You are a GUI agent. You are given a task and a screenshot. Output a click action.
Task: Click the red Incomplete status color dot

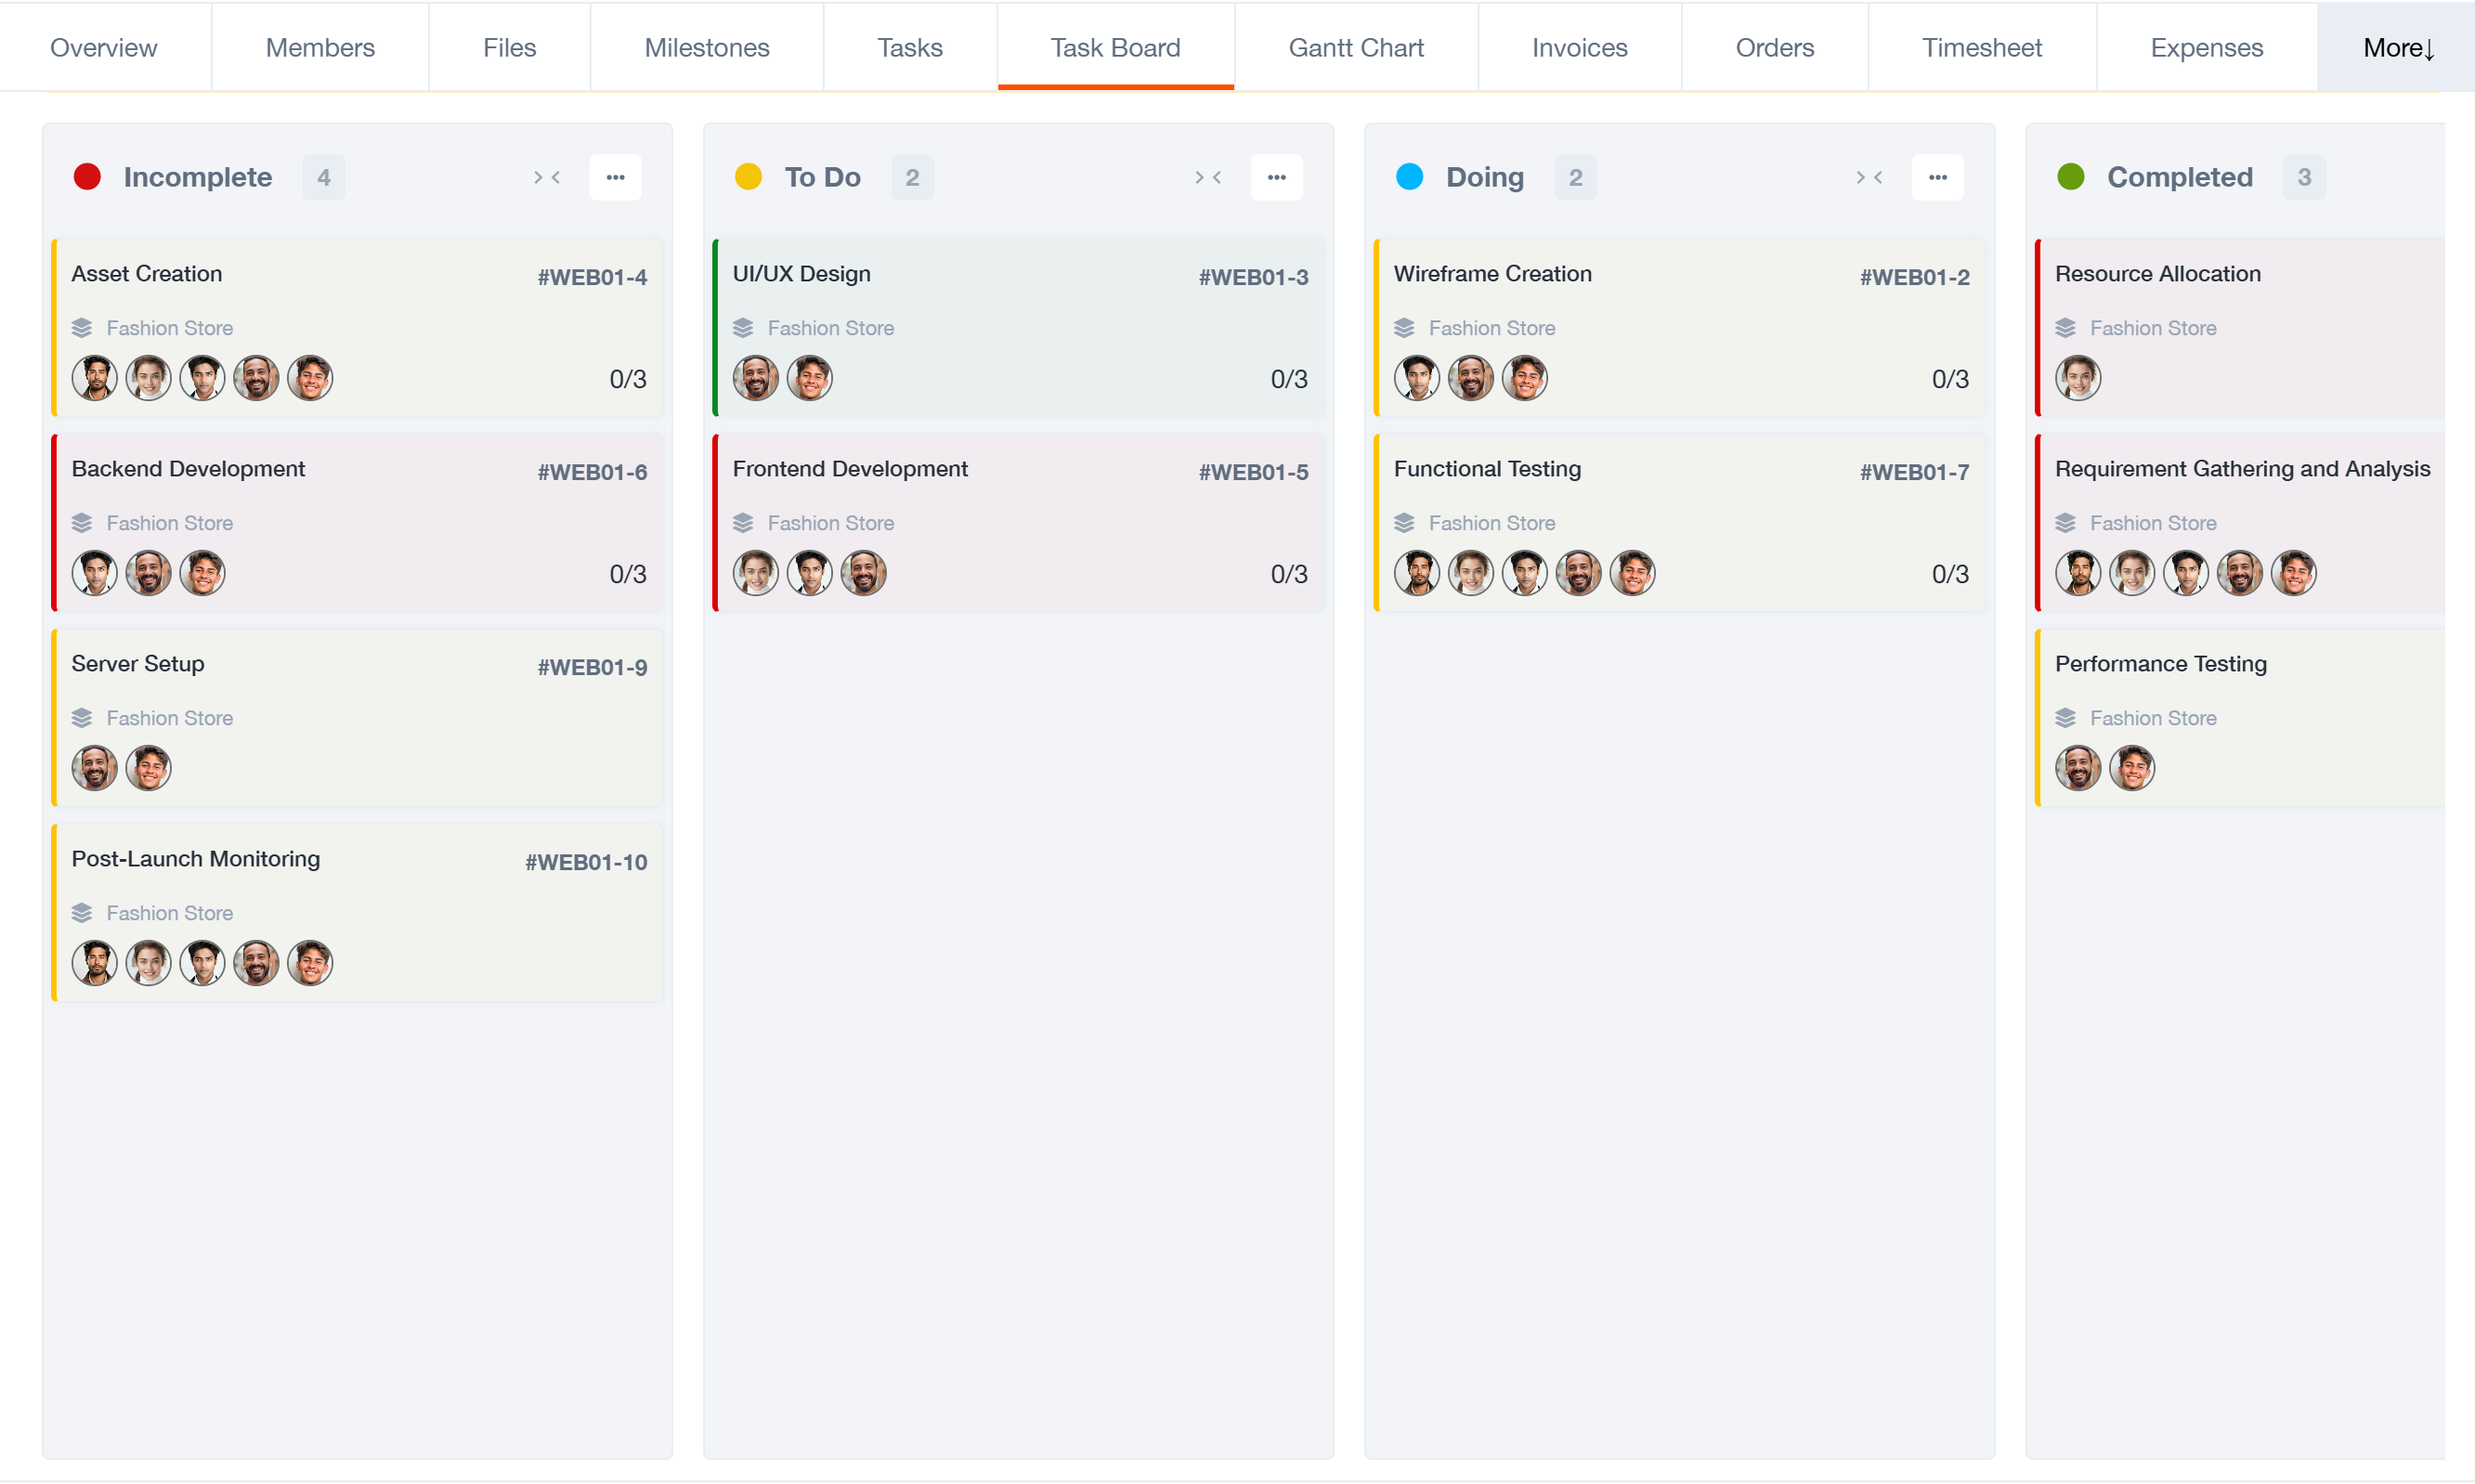tap(87, 177)
